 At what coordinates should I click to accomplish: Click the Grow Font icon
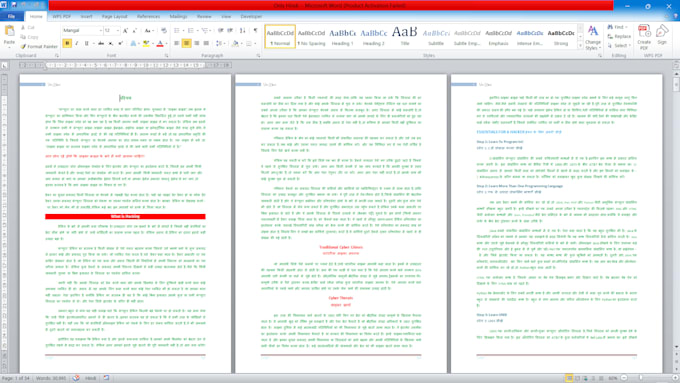pos(125,31)
